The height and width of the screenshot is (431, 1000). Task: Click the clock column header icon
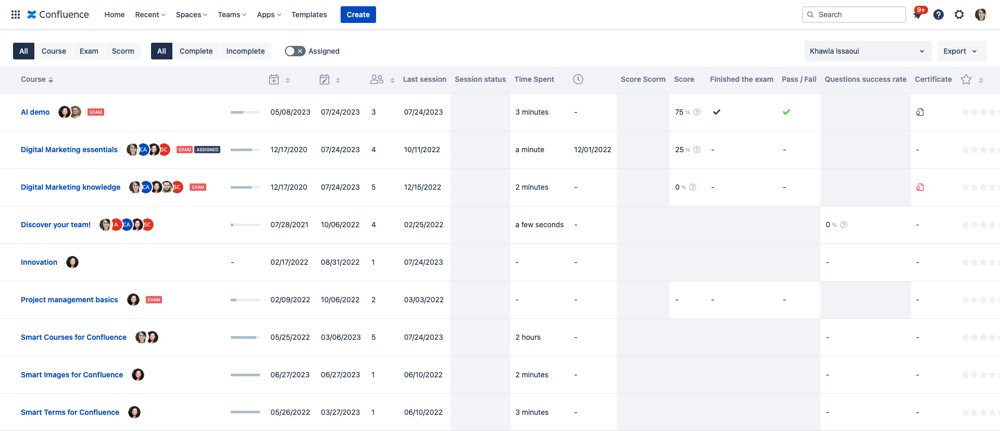coord(578,80)
